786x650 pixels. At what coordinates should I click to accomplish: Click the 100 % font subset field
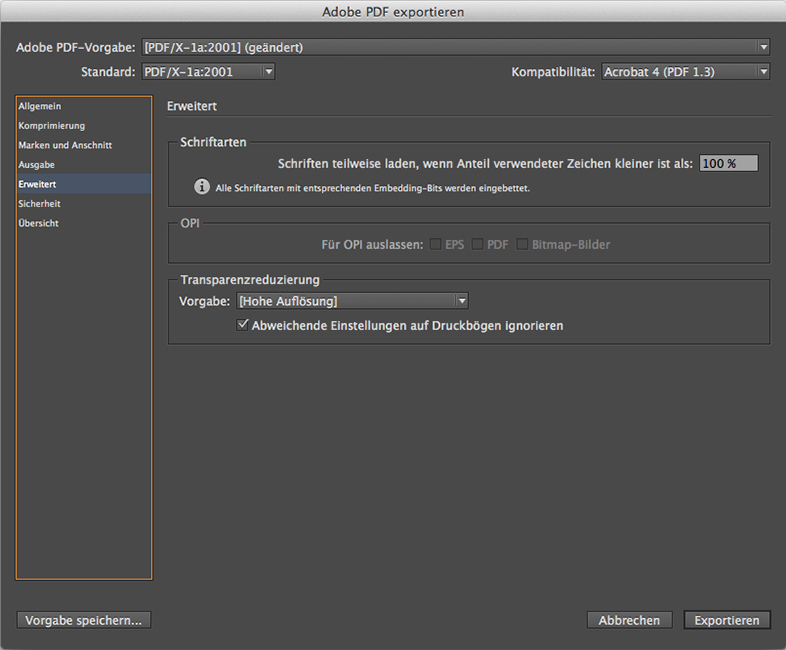[x=729, y=163]
